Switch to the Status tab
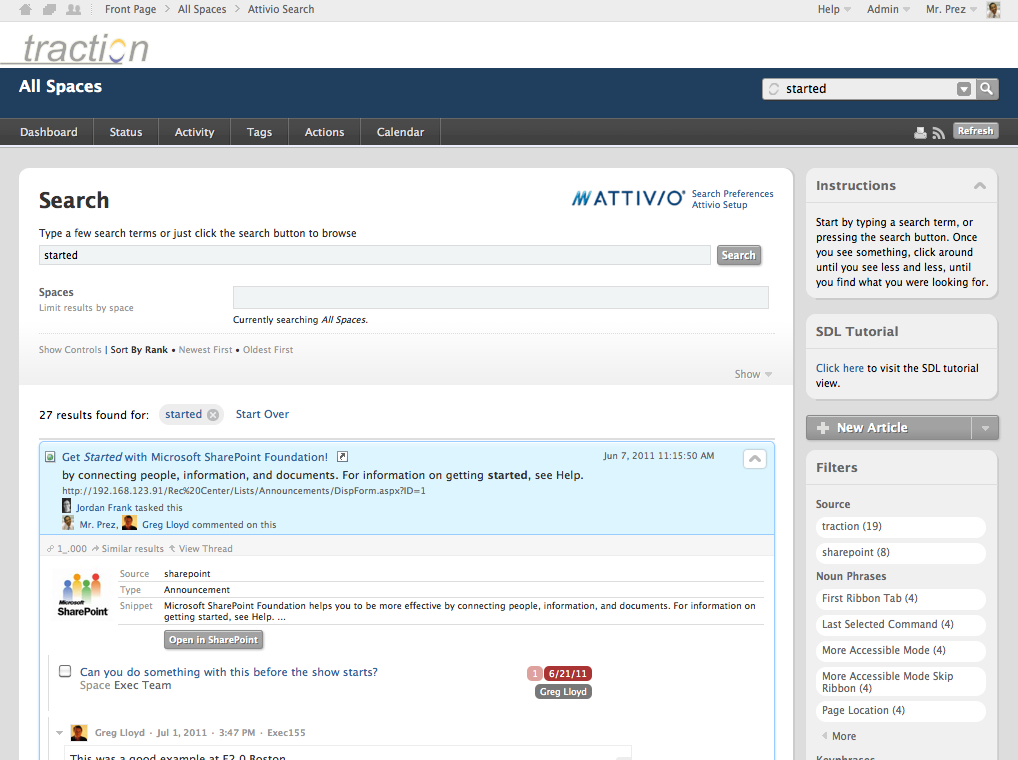This screenshot has height=760, width=1018. 126,132
